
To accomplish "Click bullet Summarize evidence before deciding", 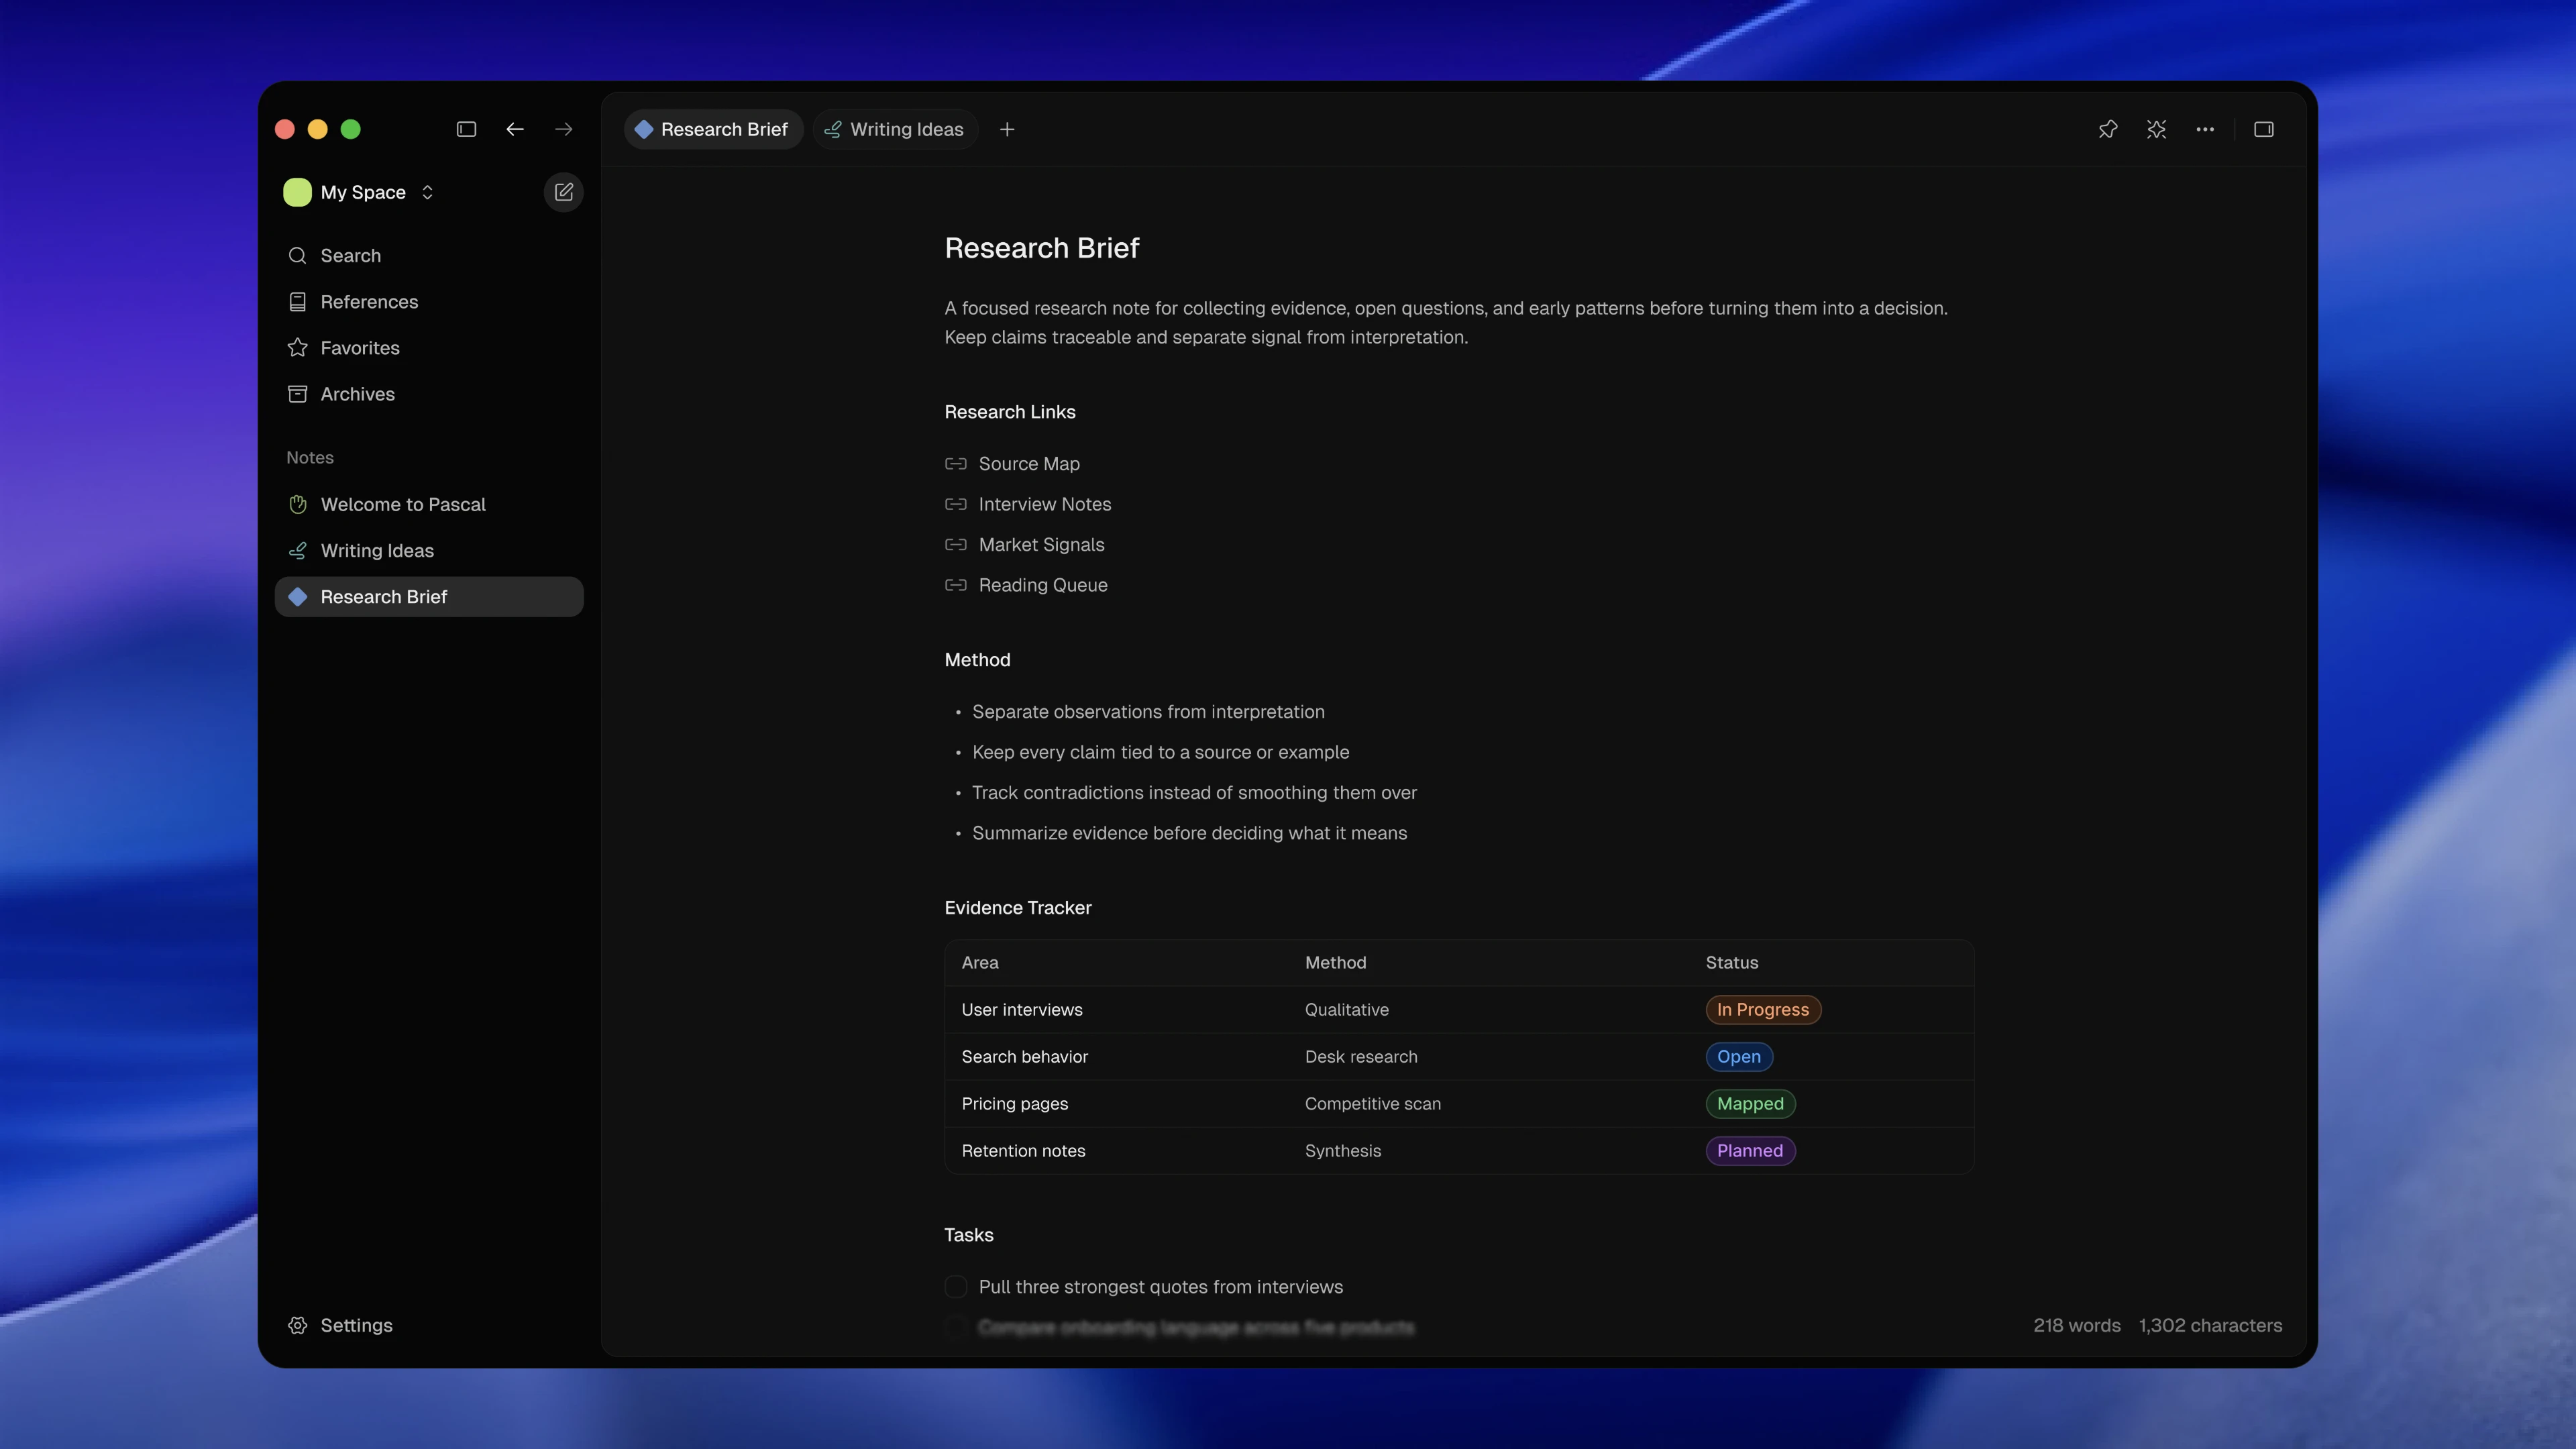I will 1189,833.
